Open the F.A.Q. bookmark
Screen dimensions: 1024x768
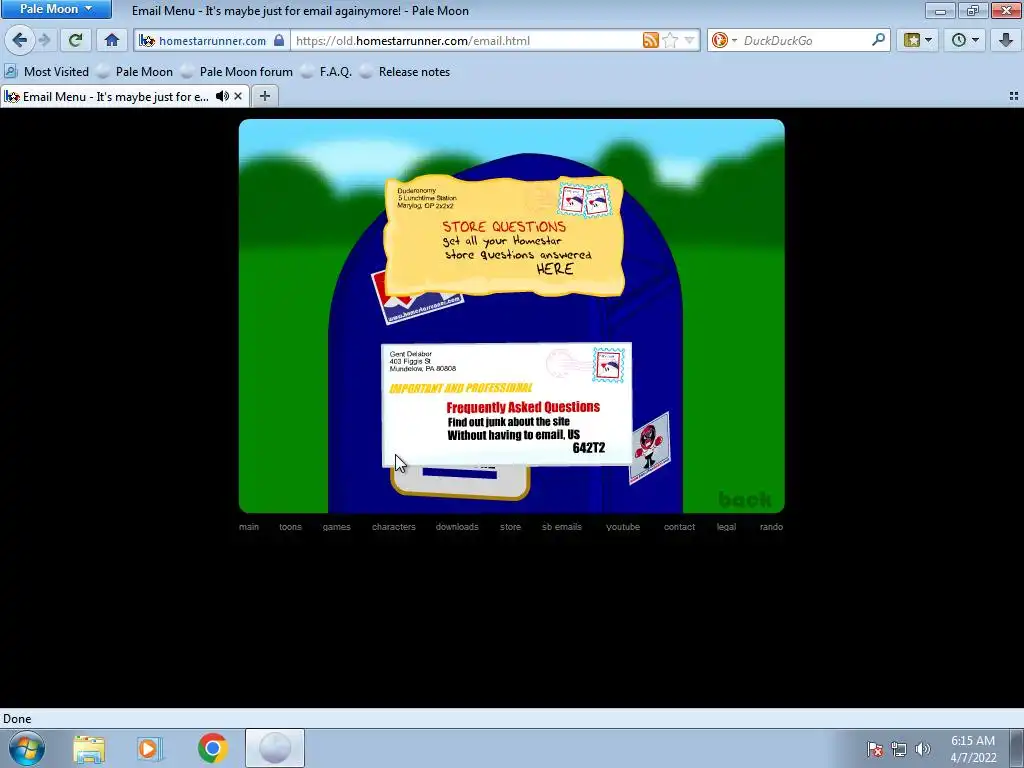[x=327, y=72]
